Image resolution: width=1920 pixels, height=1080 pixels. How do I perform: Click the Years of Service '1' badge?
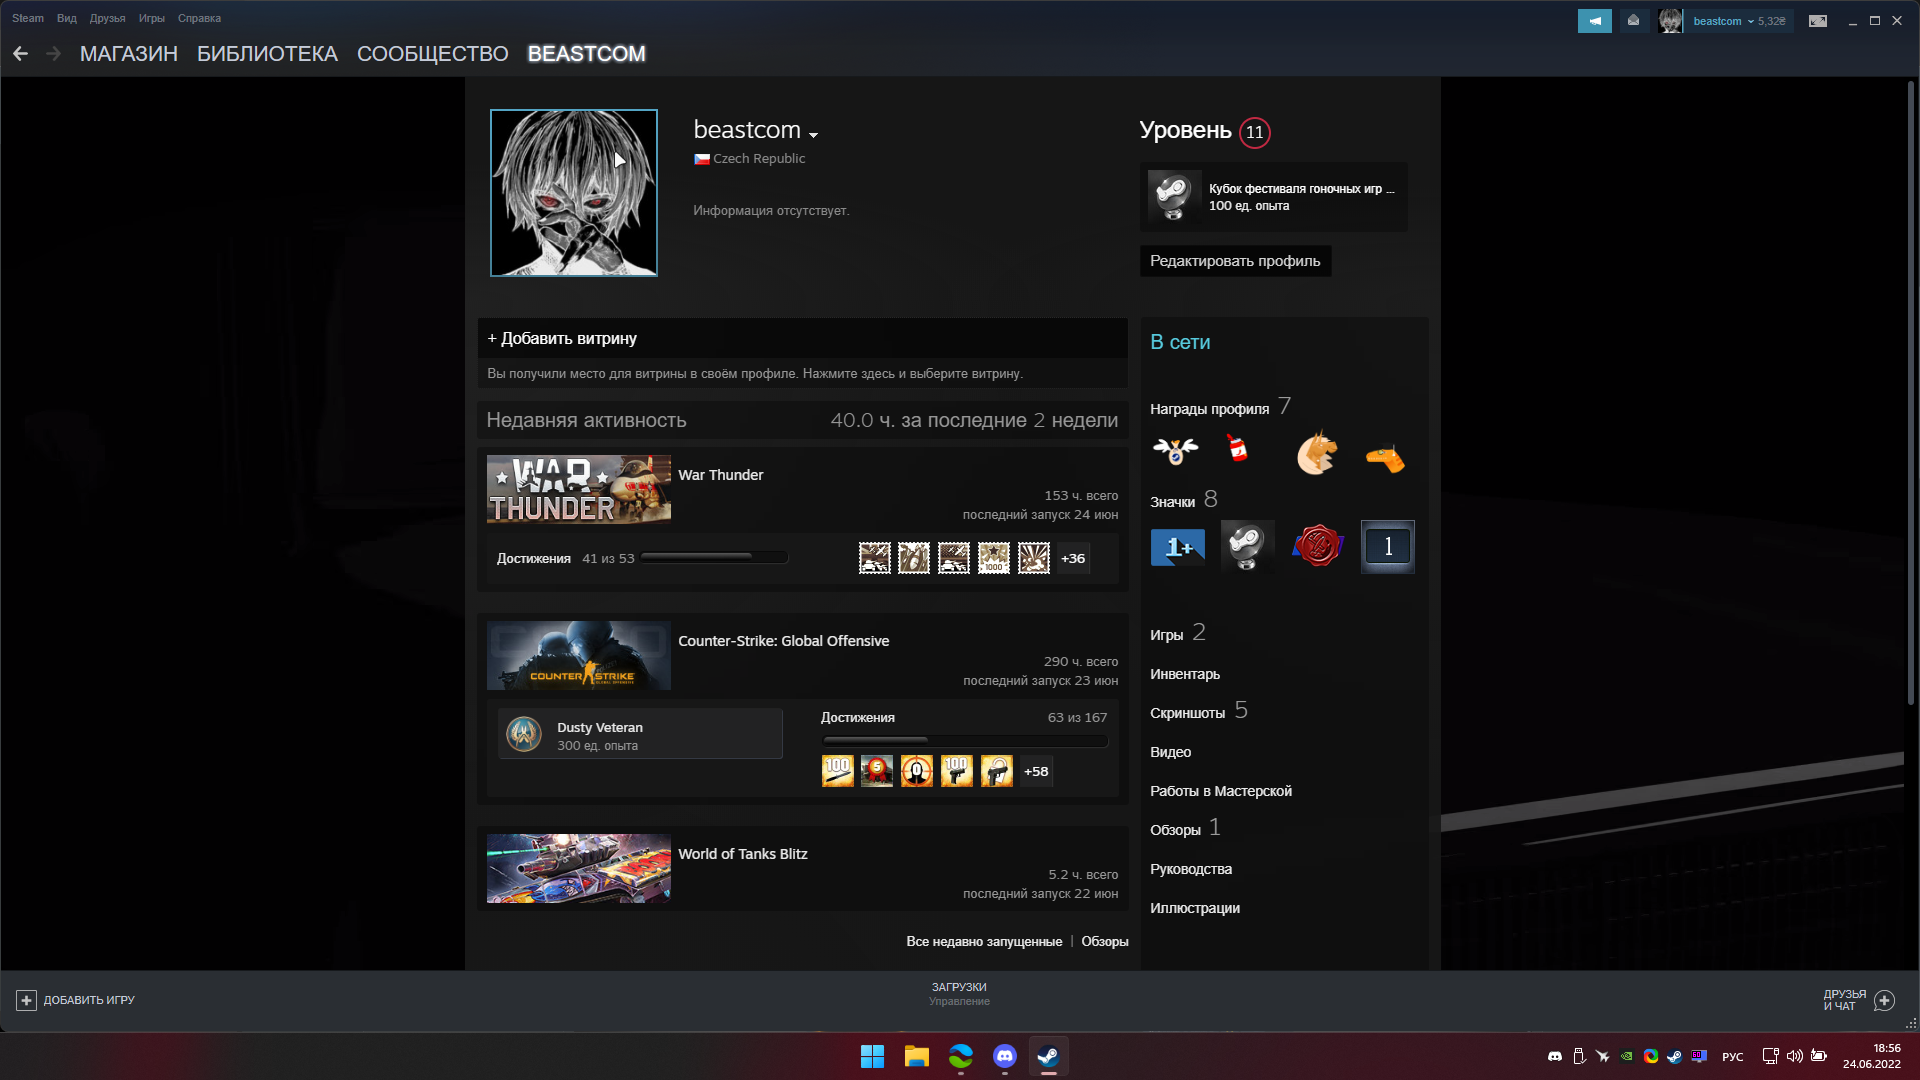click(x=1387, y=547)
